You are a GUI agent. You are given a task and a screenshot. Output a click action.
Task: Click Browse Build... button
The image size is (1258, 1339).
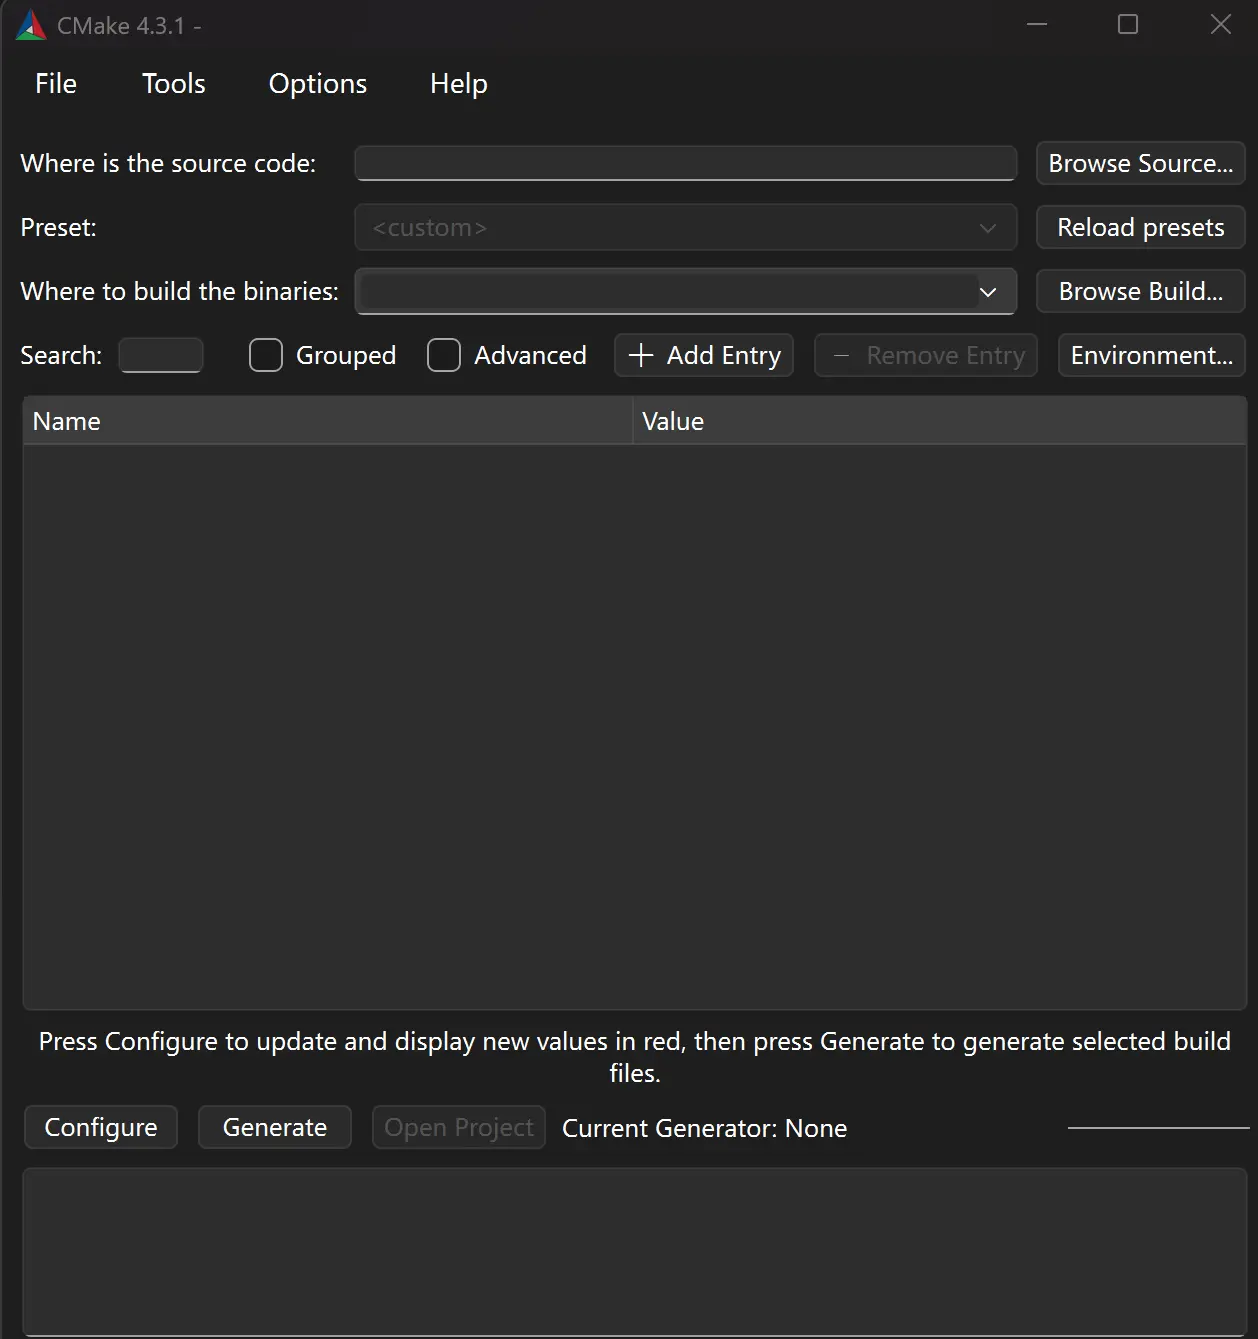click(x=1141, y=291)
